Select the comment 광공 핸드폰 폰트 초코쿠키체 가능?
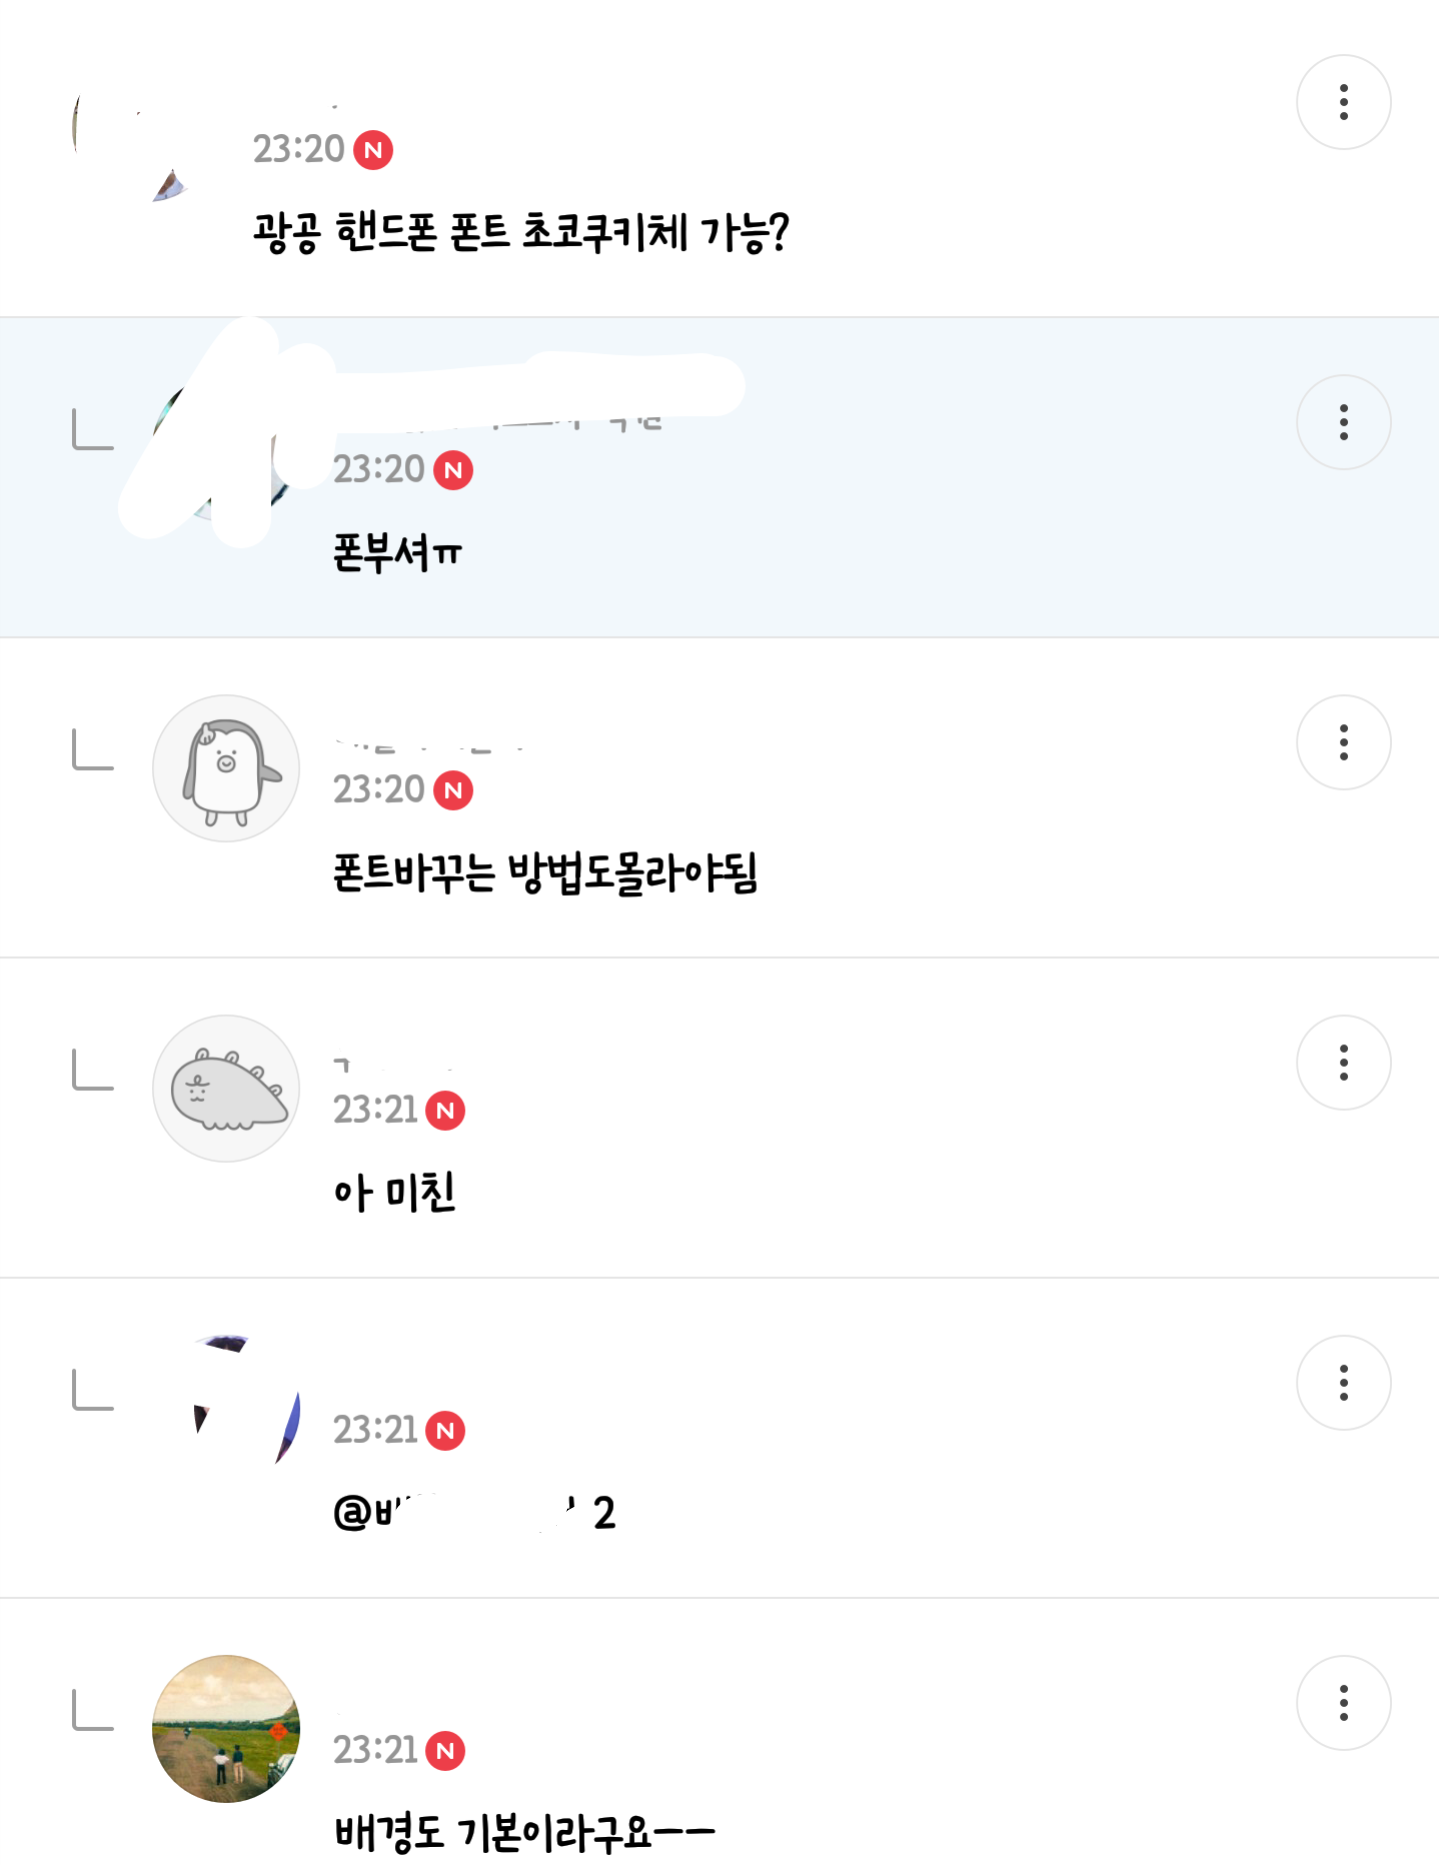The image size is (1439, 1865). 521,232
